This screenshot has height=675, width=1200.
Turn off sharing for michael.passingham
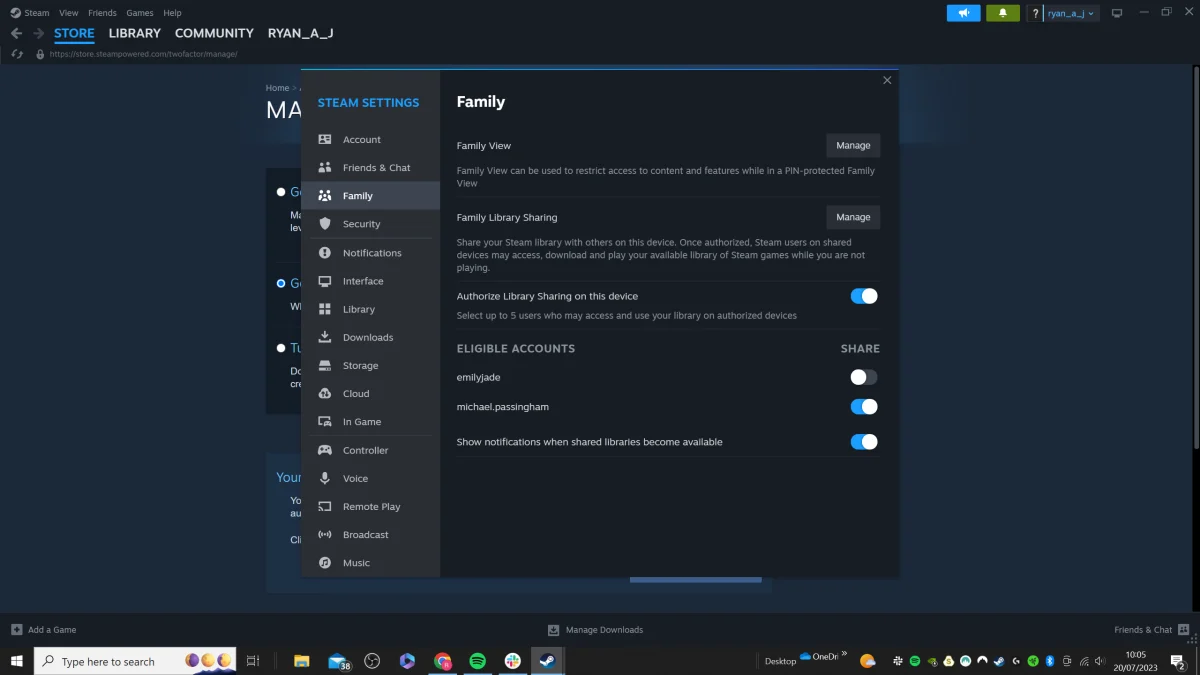tap(863, 407)
